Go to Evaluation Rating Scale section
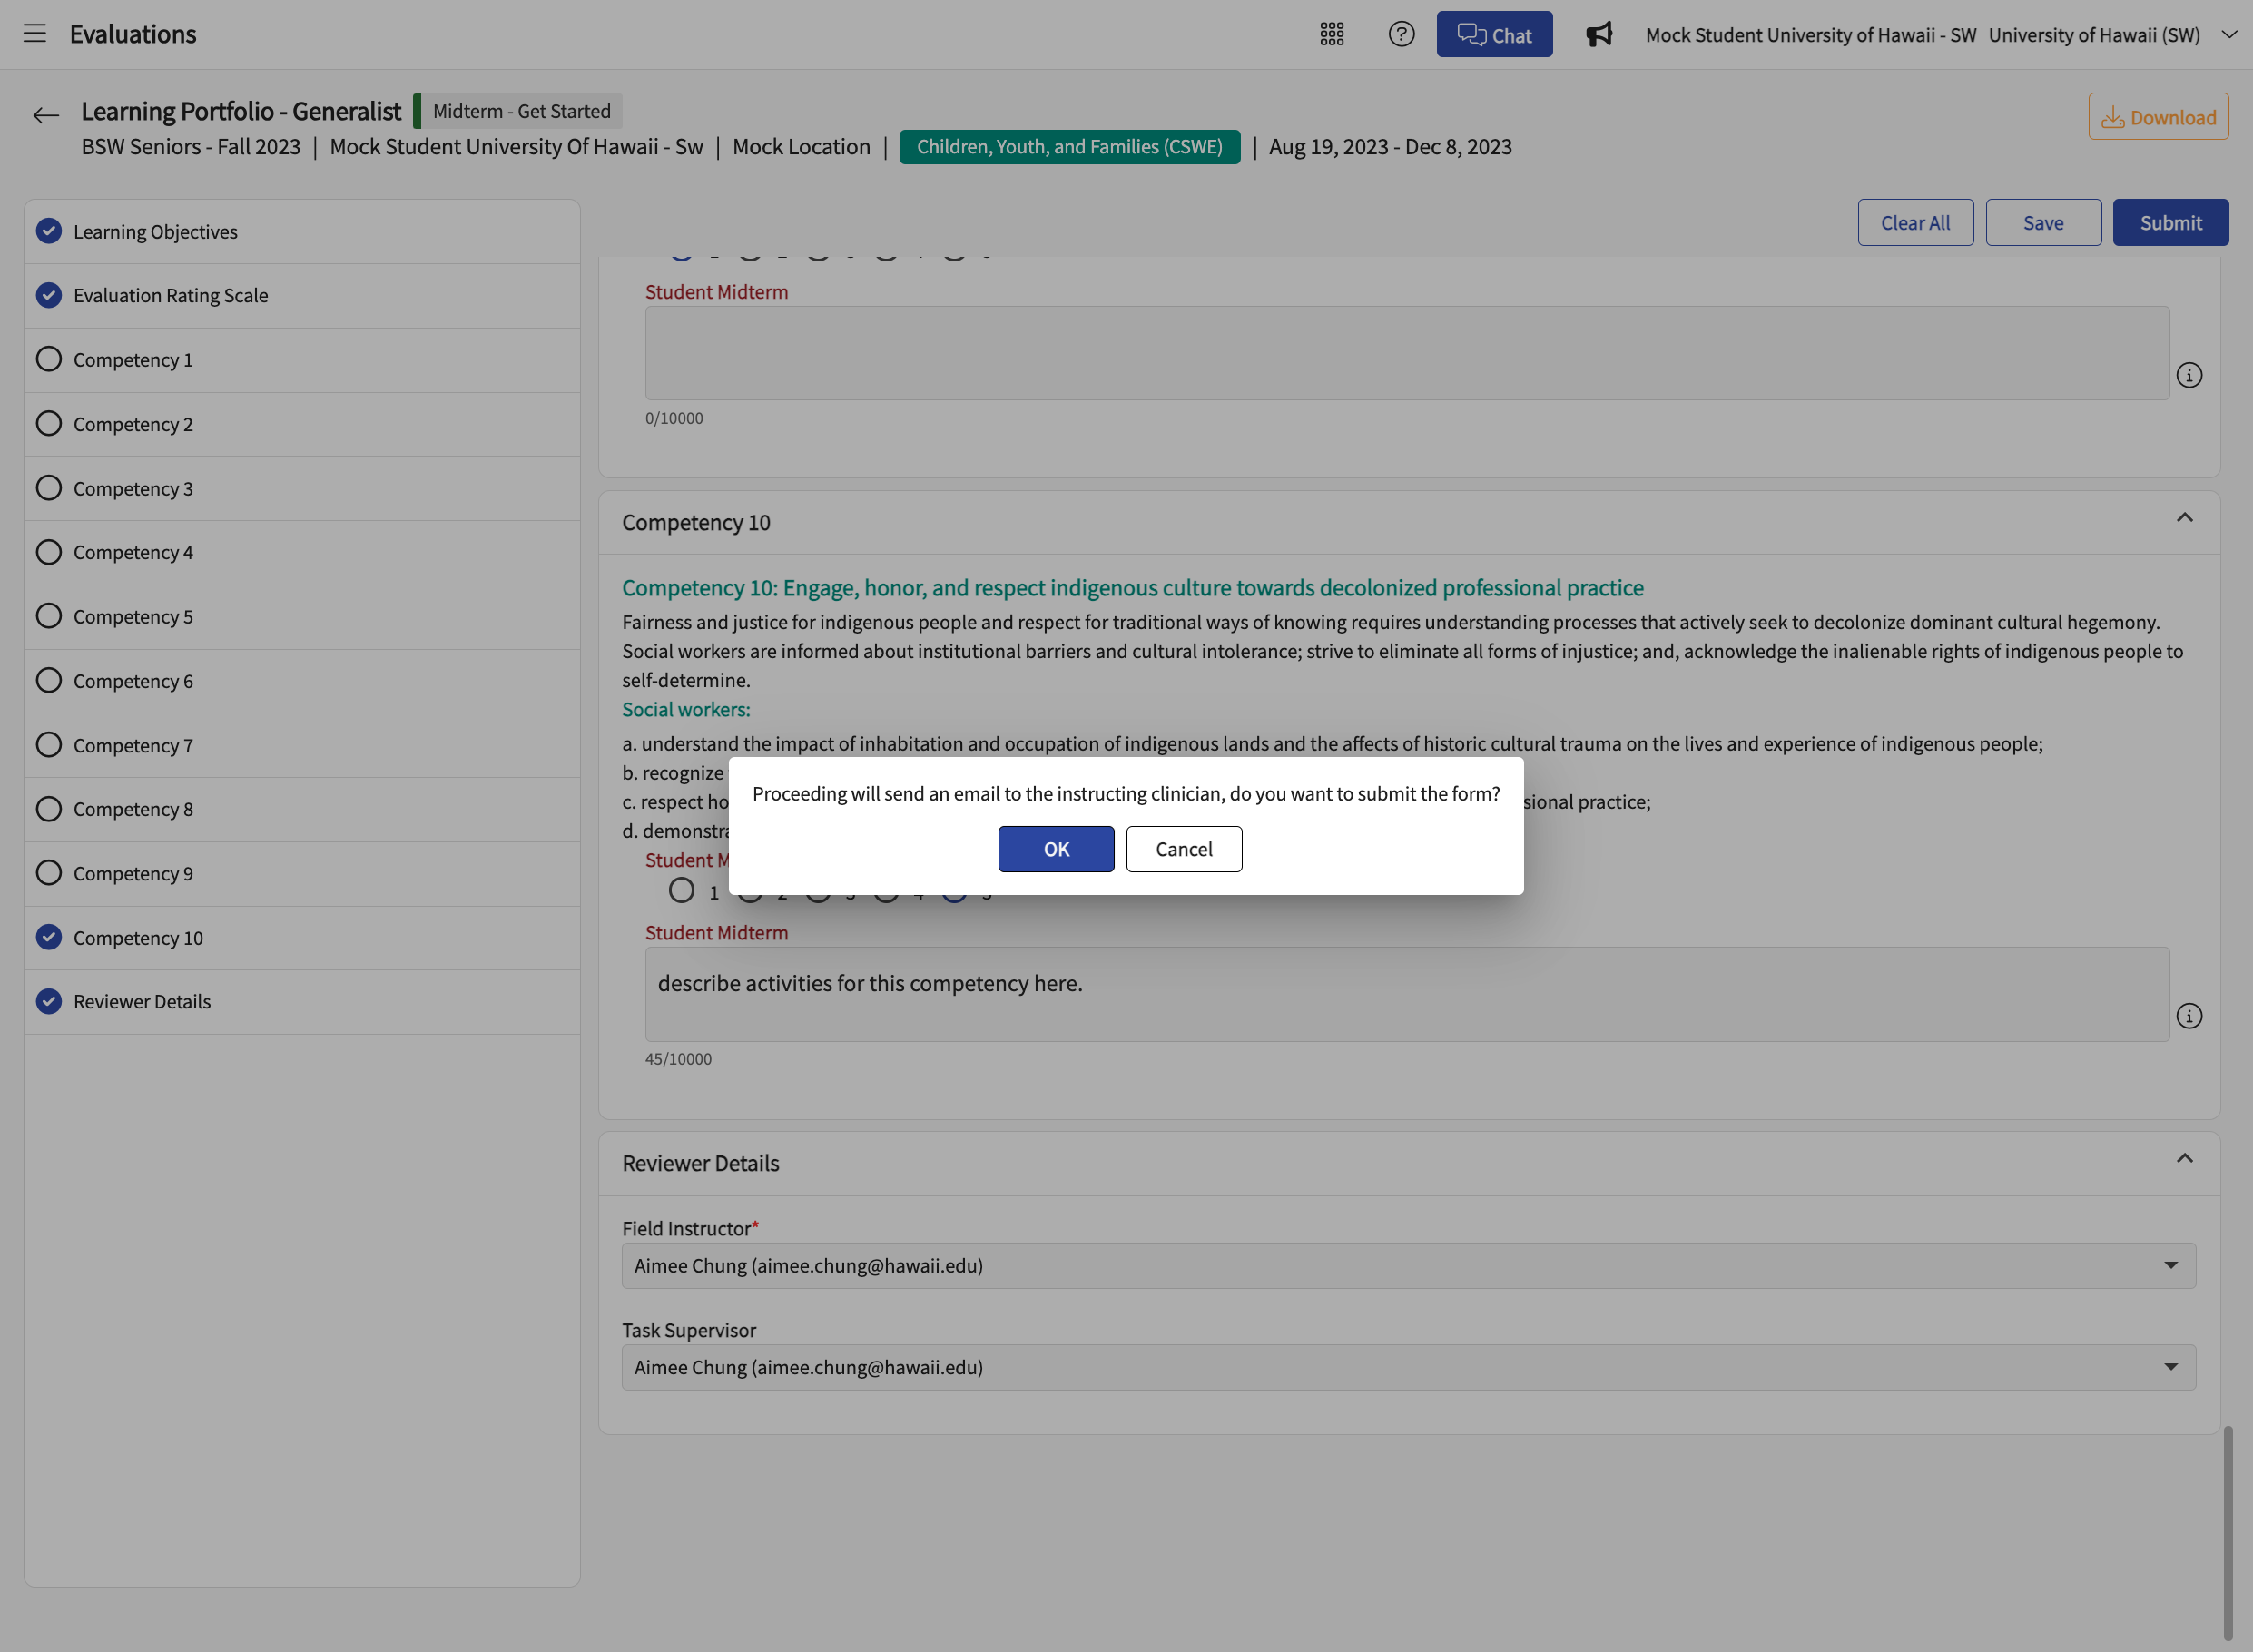 point(302,296)
